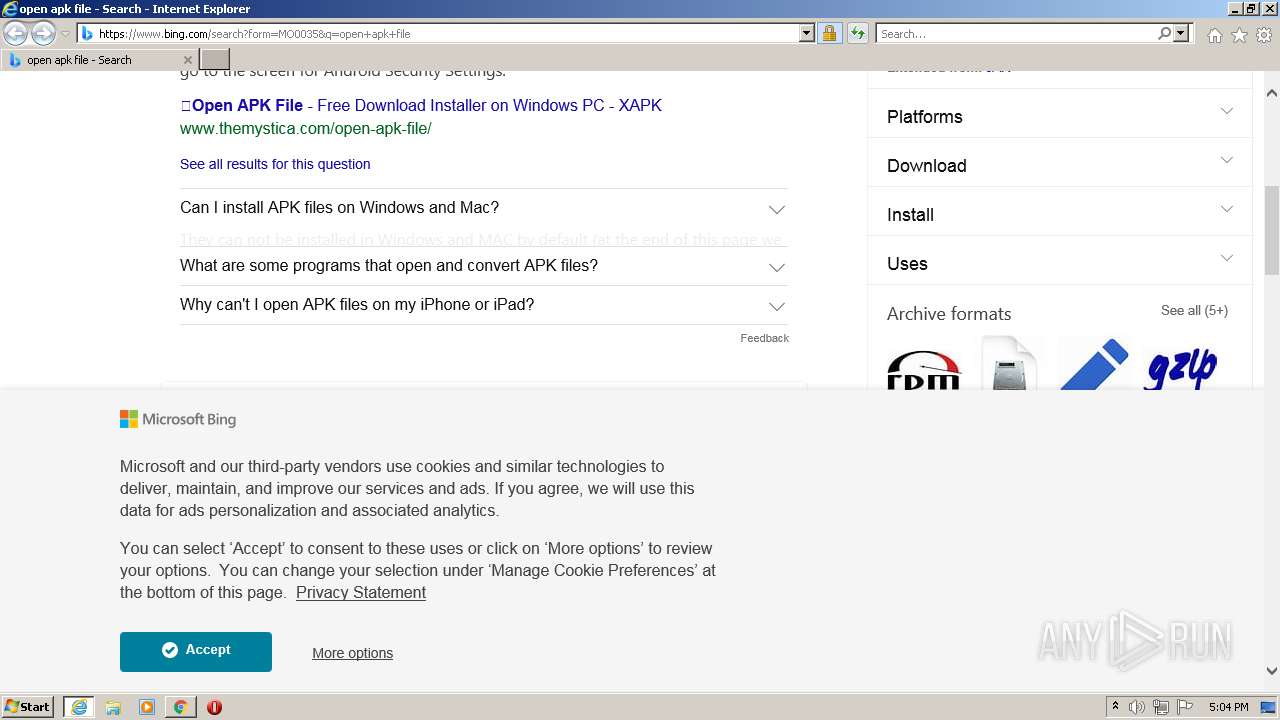
Task: Click the vertical scrollbar thumb
Action: click(x=1271, y=230)
